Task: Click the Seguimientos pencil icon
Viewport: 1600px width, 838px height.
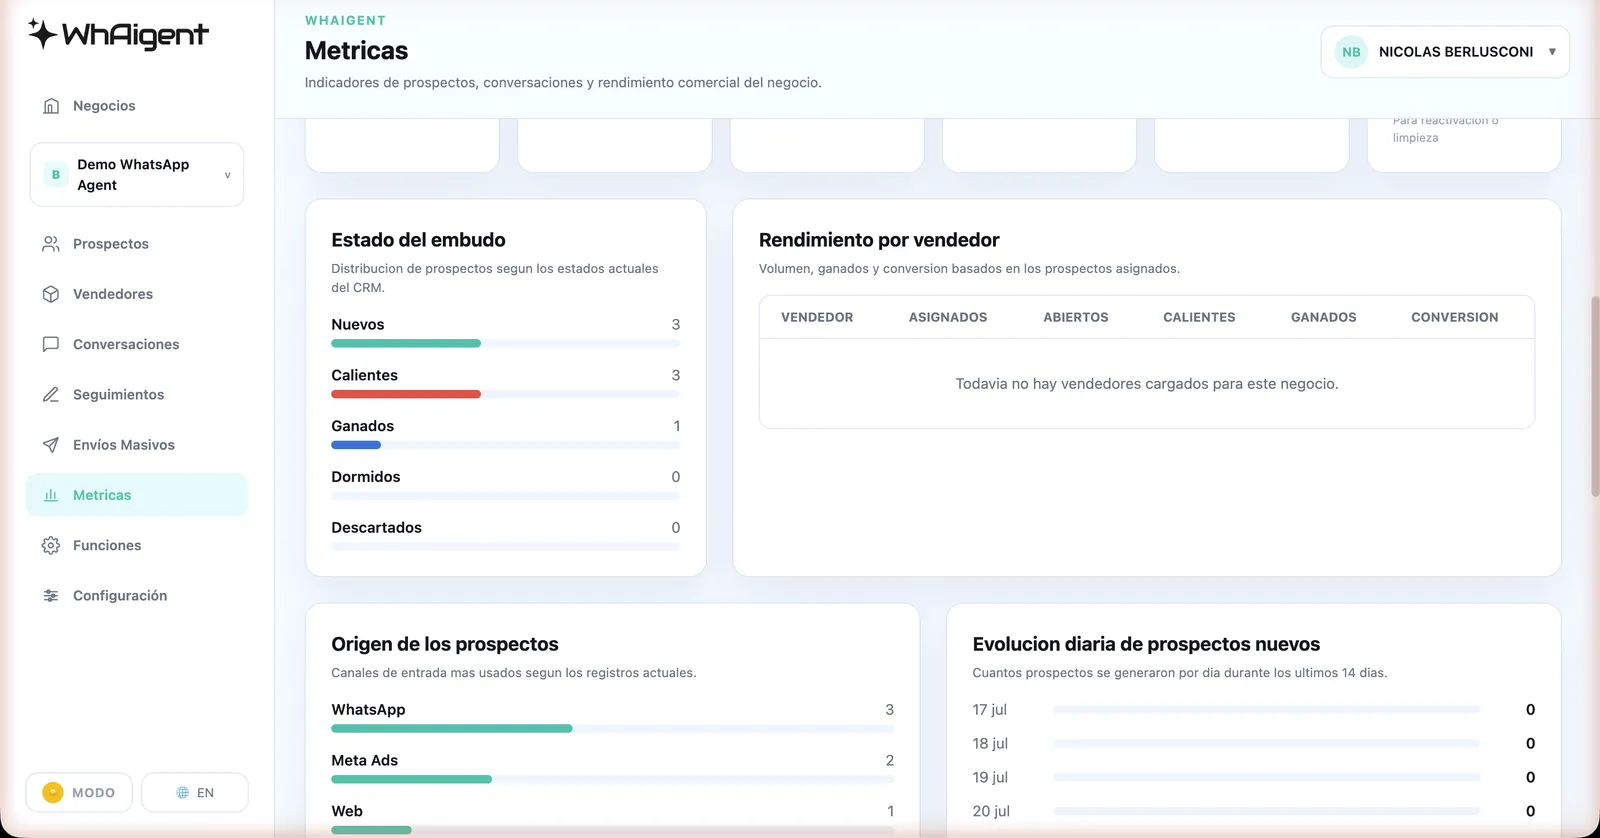Action: [51, 394]
